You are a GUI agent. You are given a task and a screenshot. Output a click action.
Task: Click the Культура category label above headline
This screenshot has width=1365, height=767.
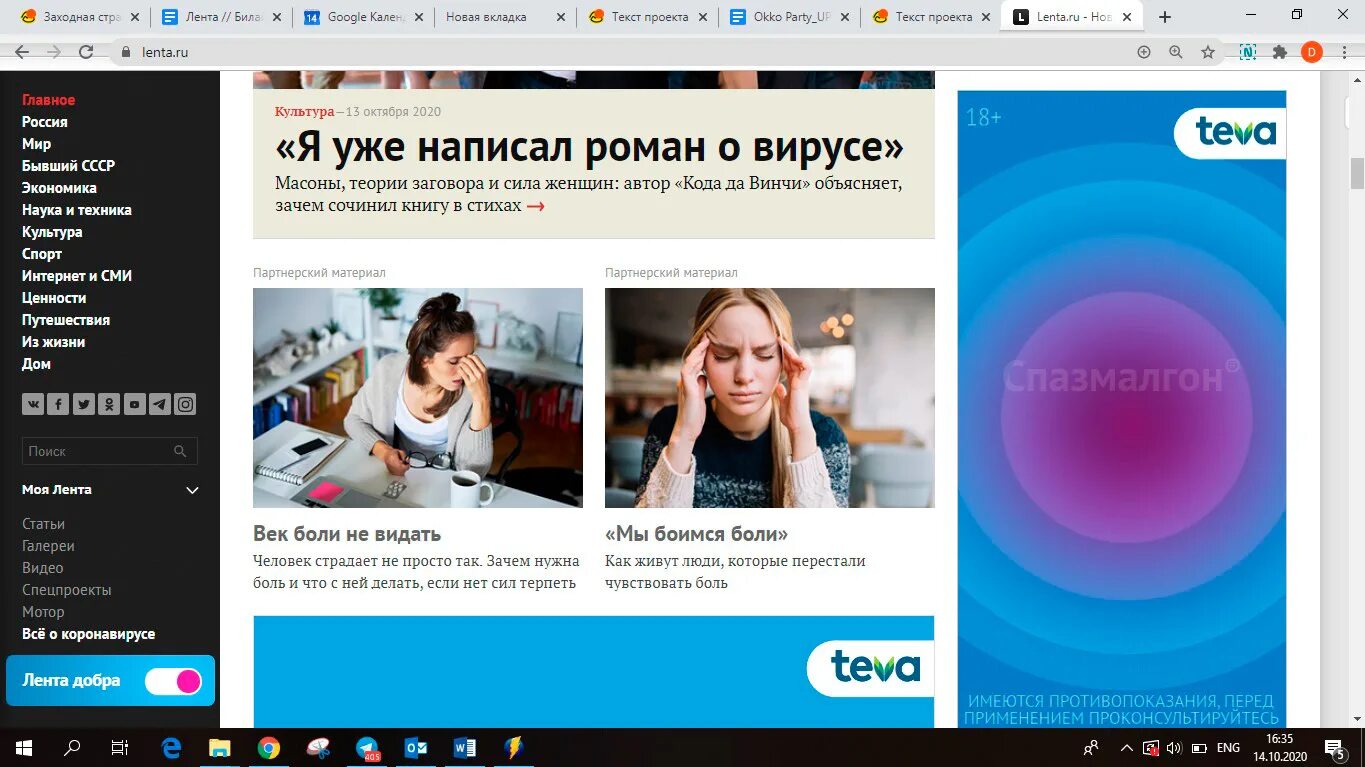tap(304, 111)
